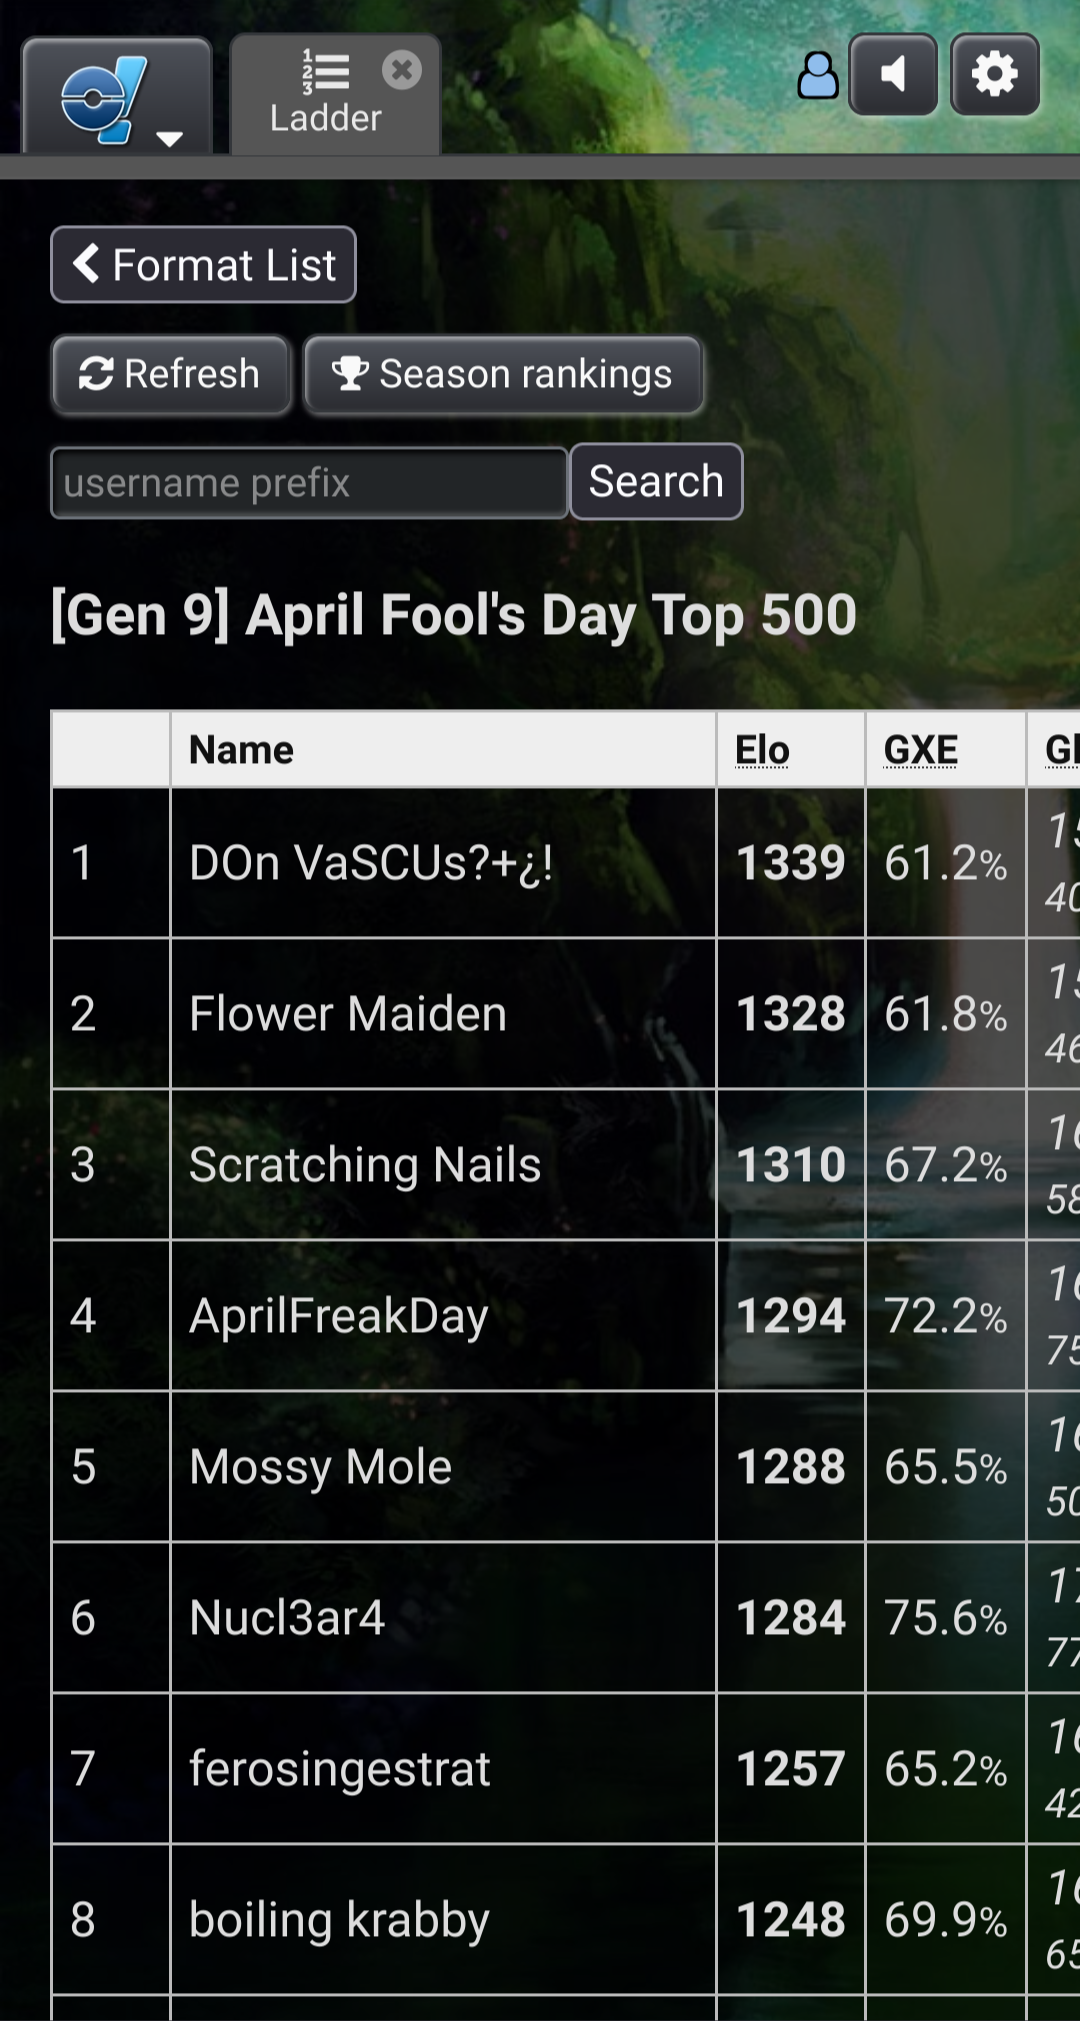The image size is (1080, 2021).
Task: Open the user profile icon
Action: [x=818, y=75]
